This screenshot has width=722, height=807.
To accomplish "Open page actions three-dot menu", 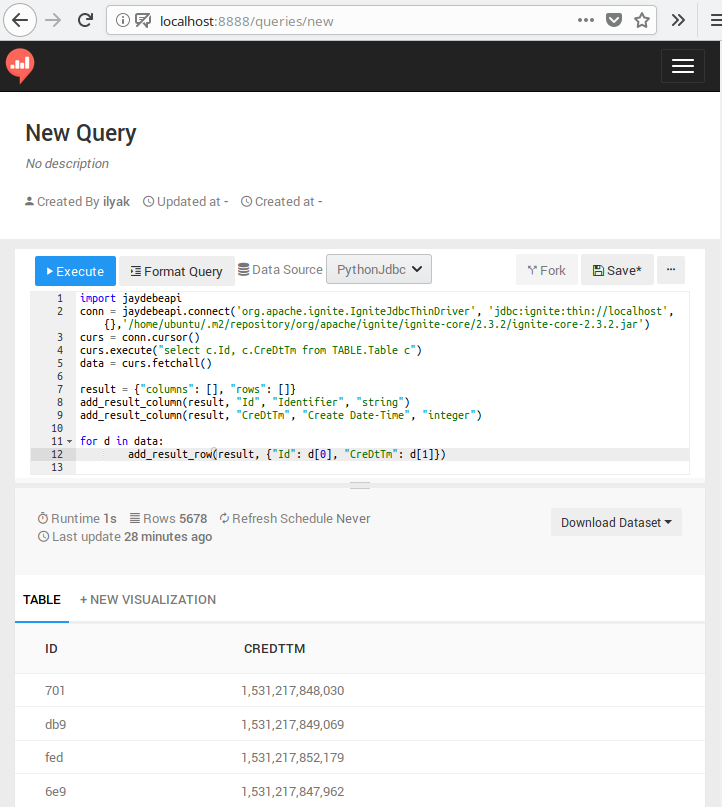I will click(x=586, y=21).
